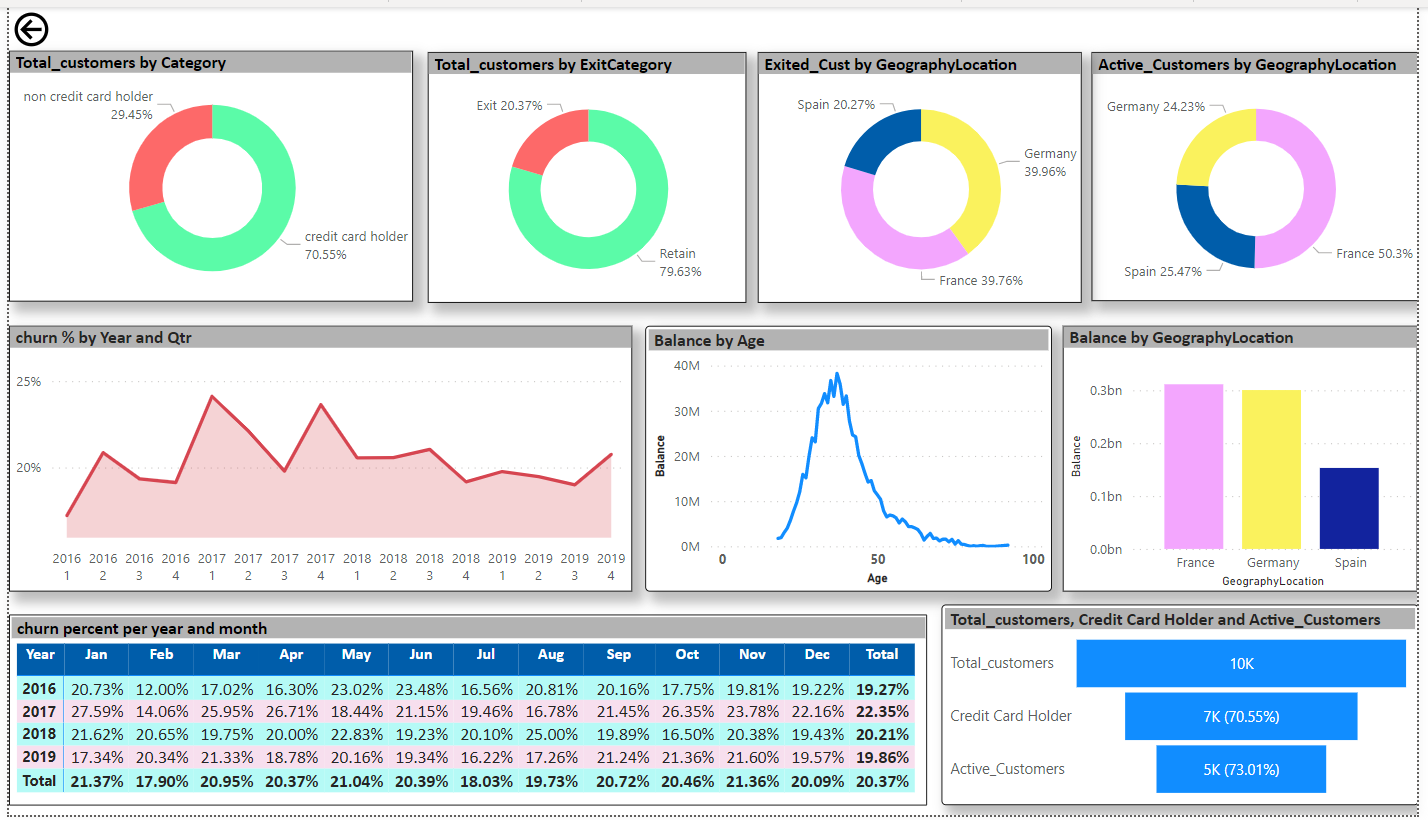Click the Active_Customers bar showing 5K
Screen dimensions: 1428x820
(1241, 769)
